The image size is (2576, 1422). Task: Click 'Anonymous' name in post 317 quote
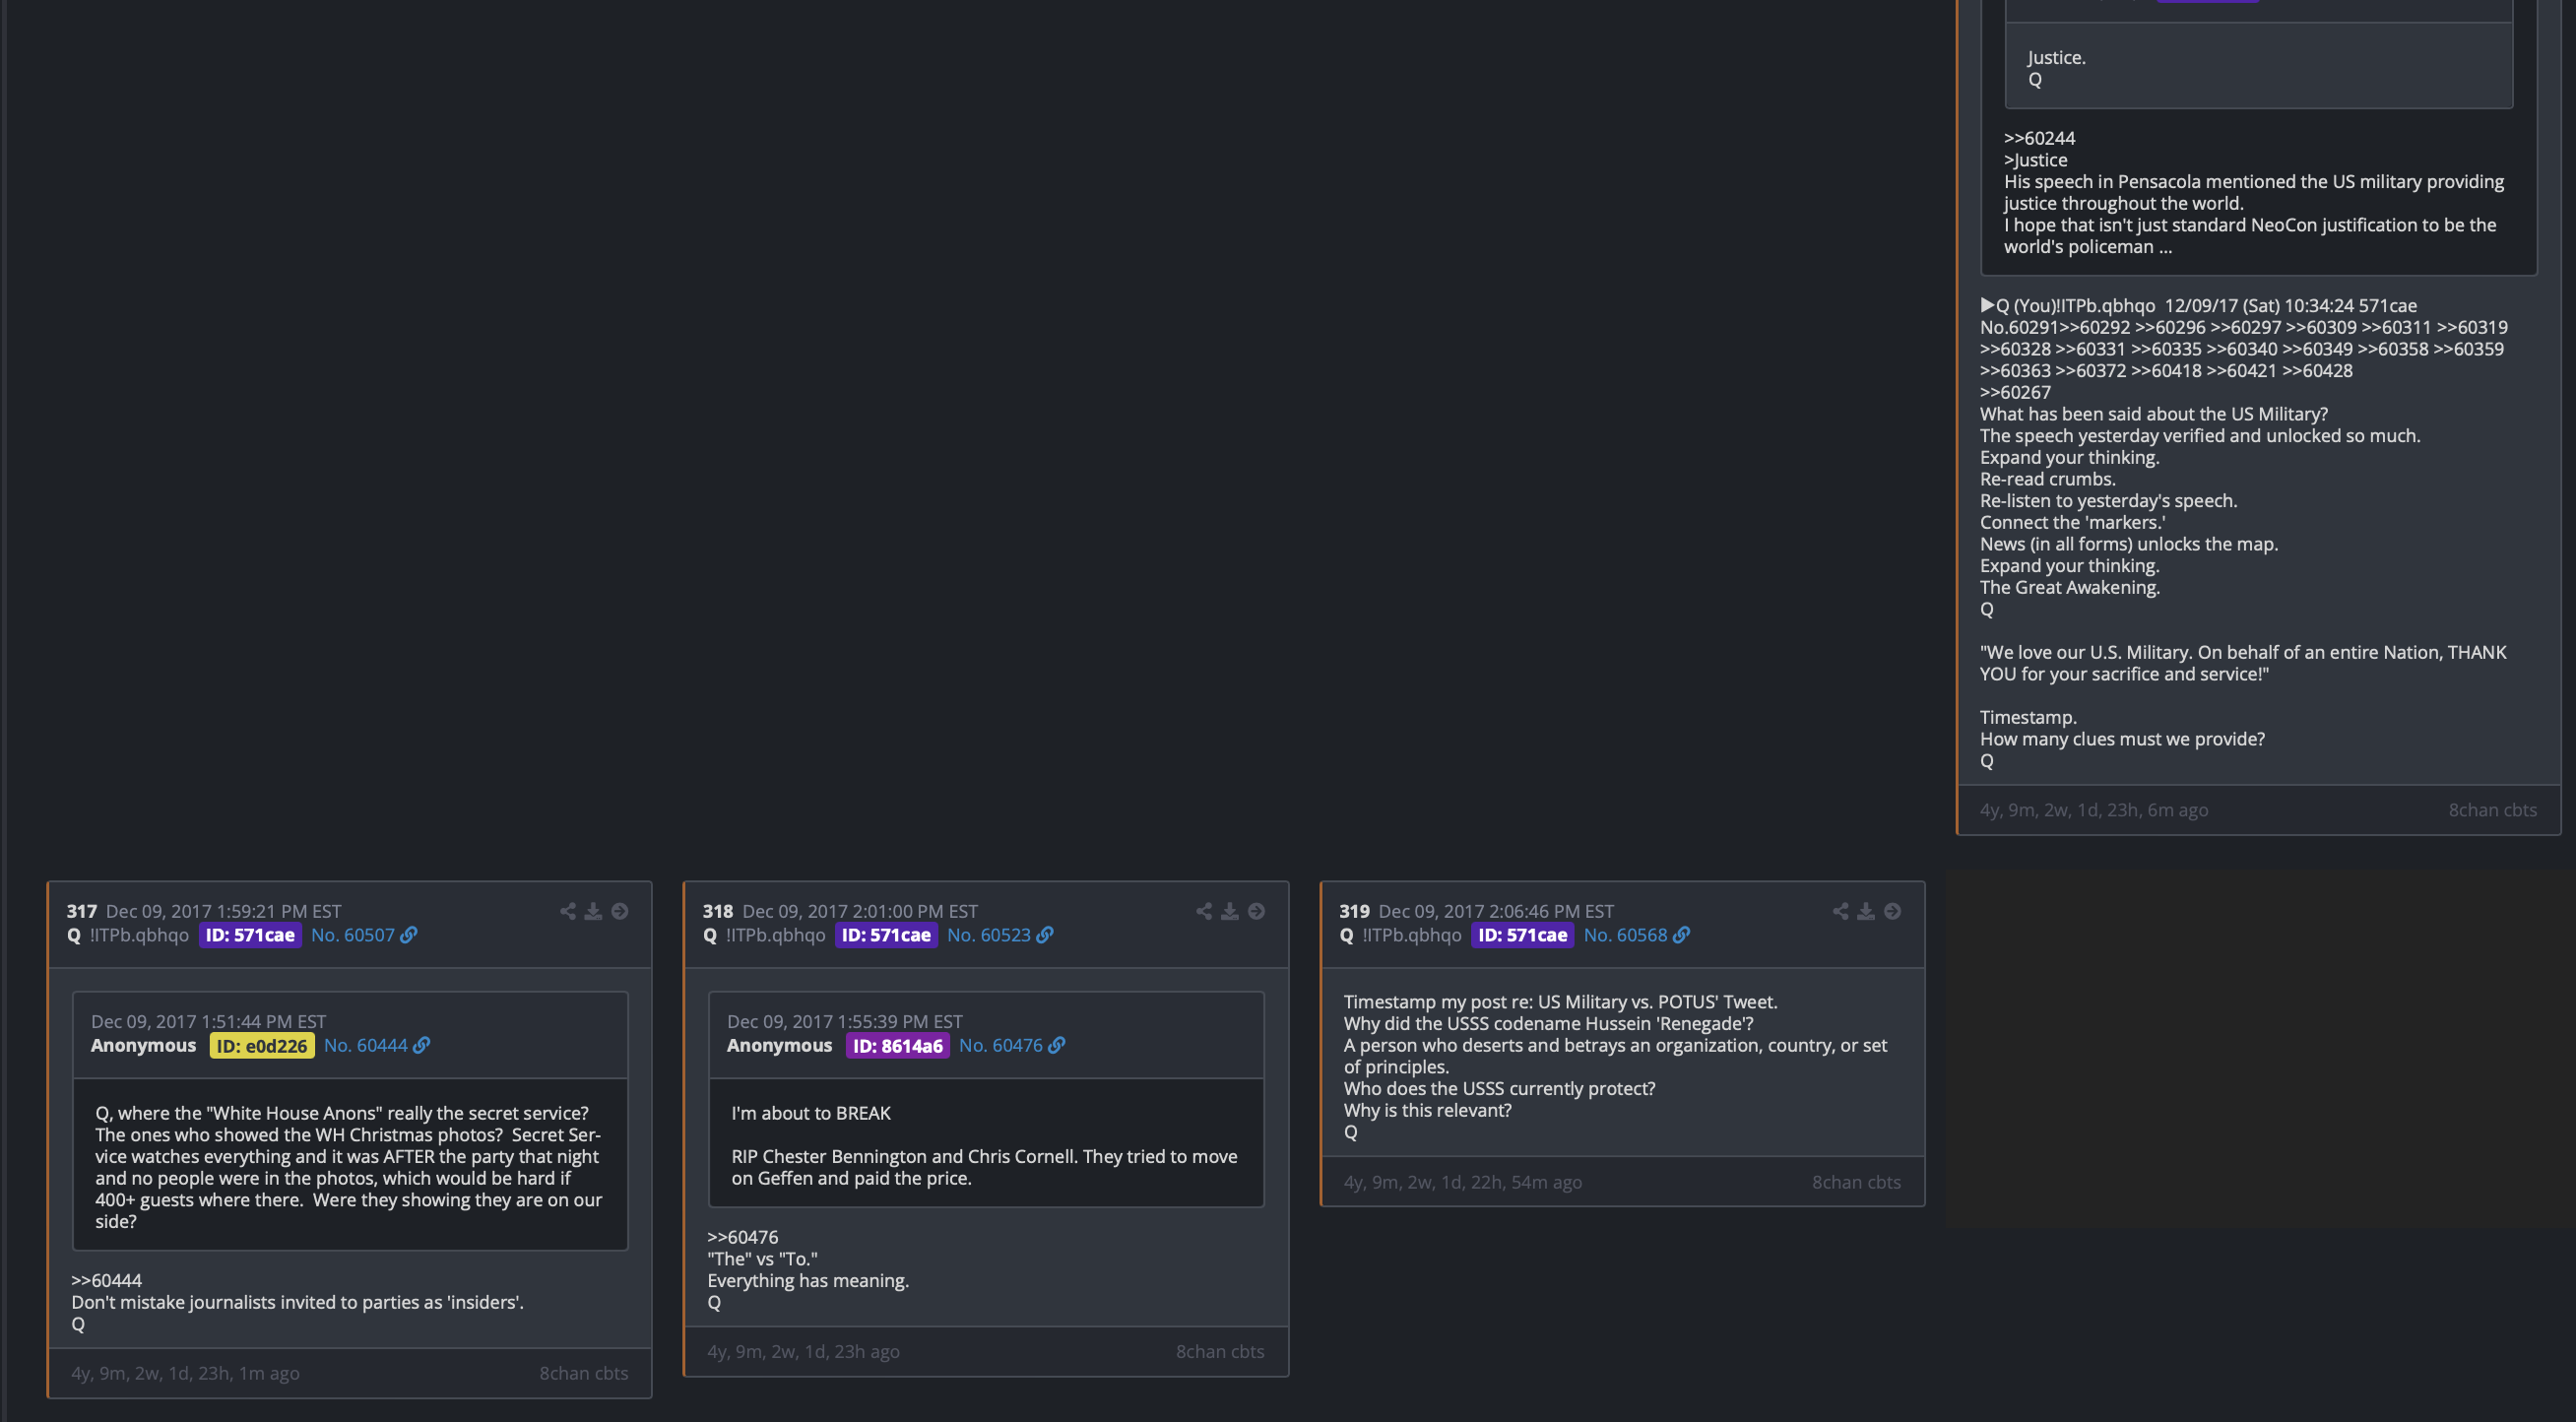click(x=144, y=1045)
